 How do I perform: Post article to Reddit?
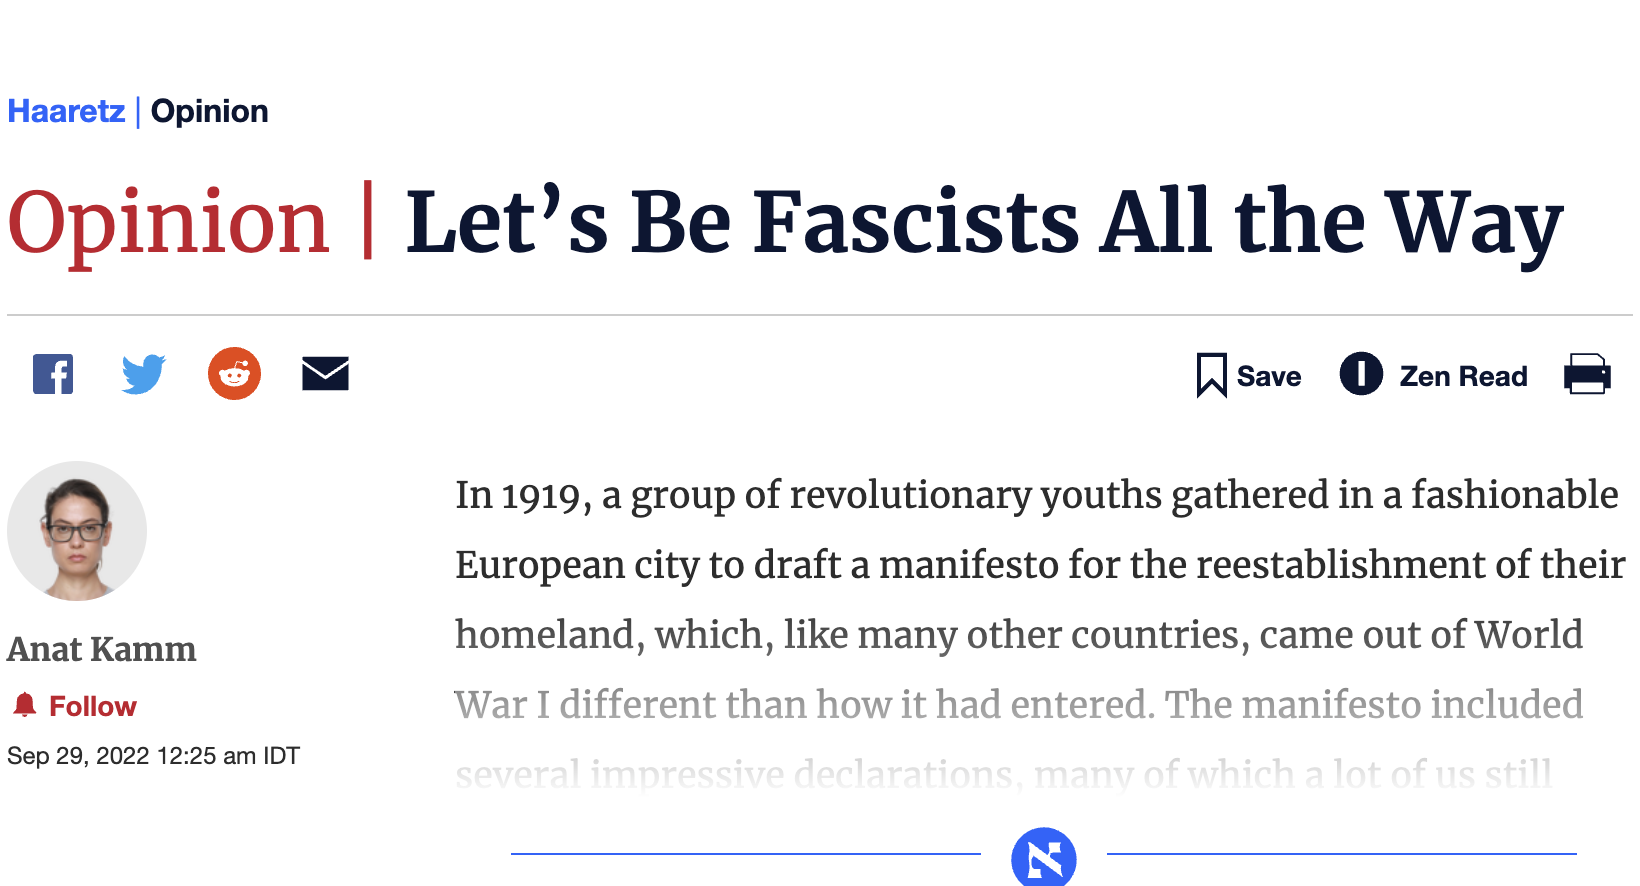(234, 374)
